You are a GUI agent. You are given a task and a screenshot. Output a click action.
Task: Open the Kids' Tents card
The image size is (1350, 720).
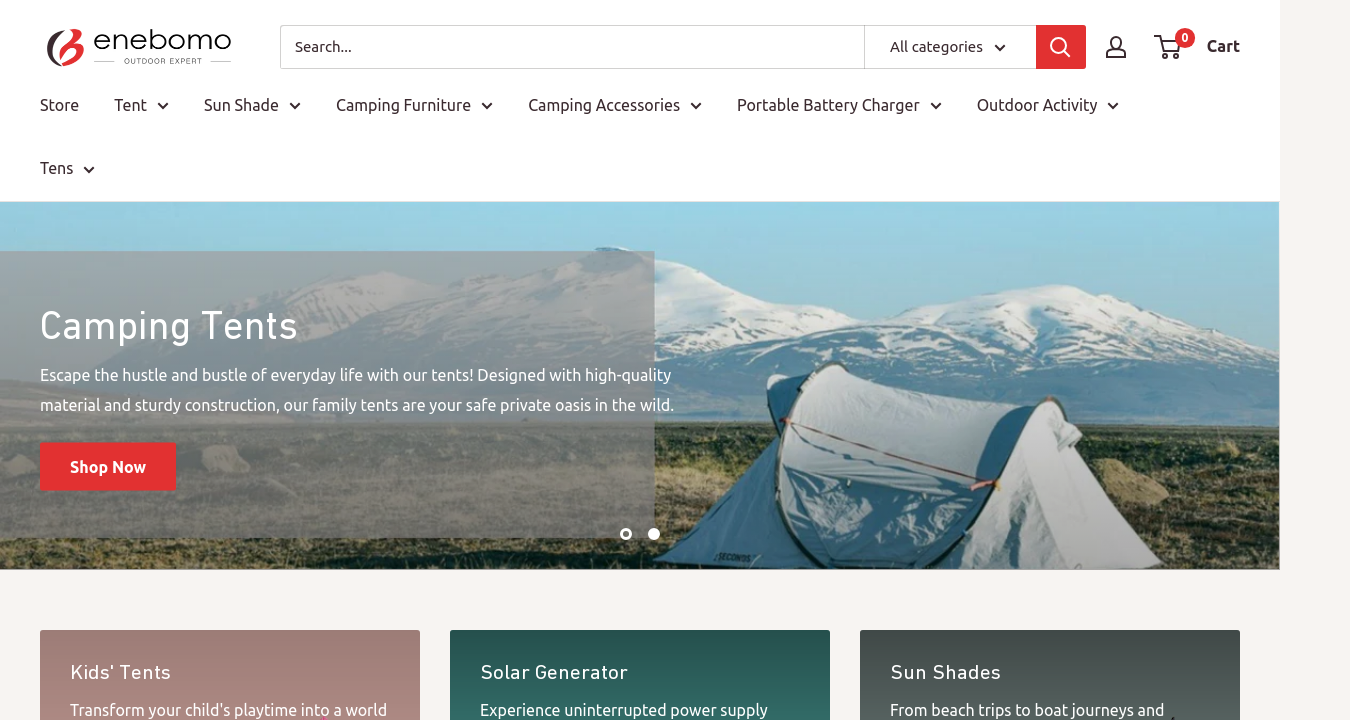coord(230,675)
